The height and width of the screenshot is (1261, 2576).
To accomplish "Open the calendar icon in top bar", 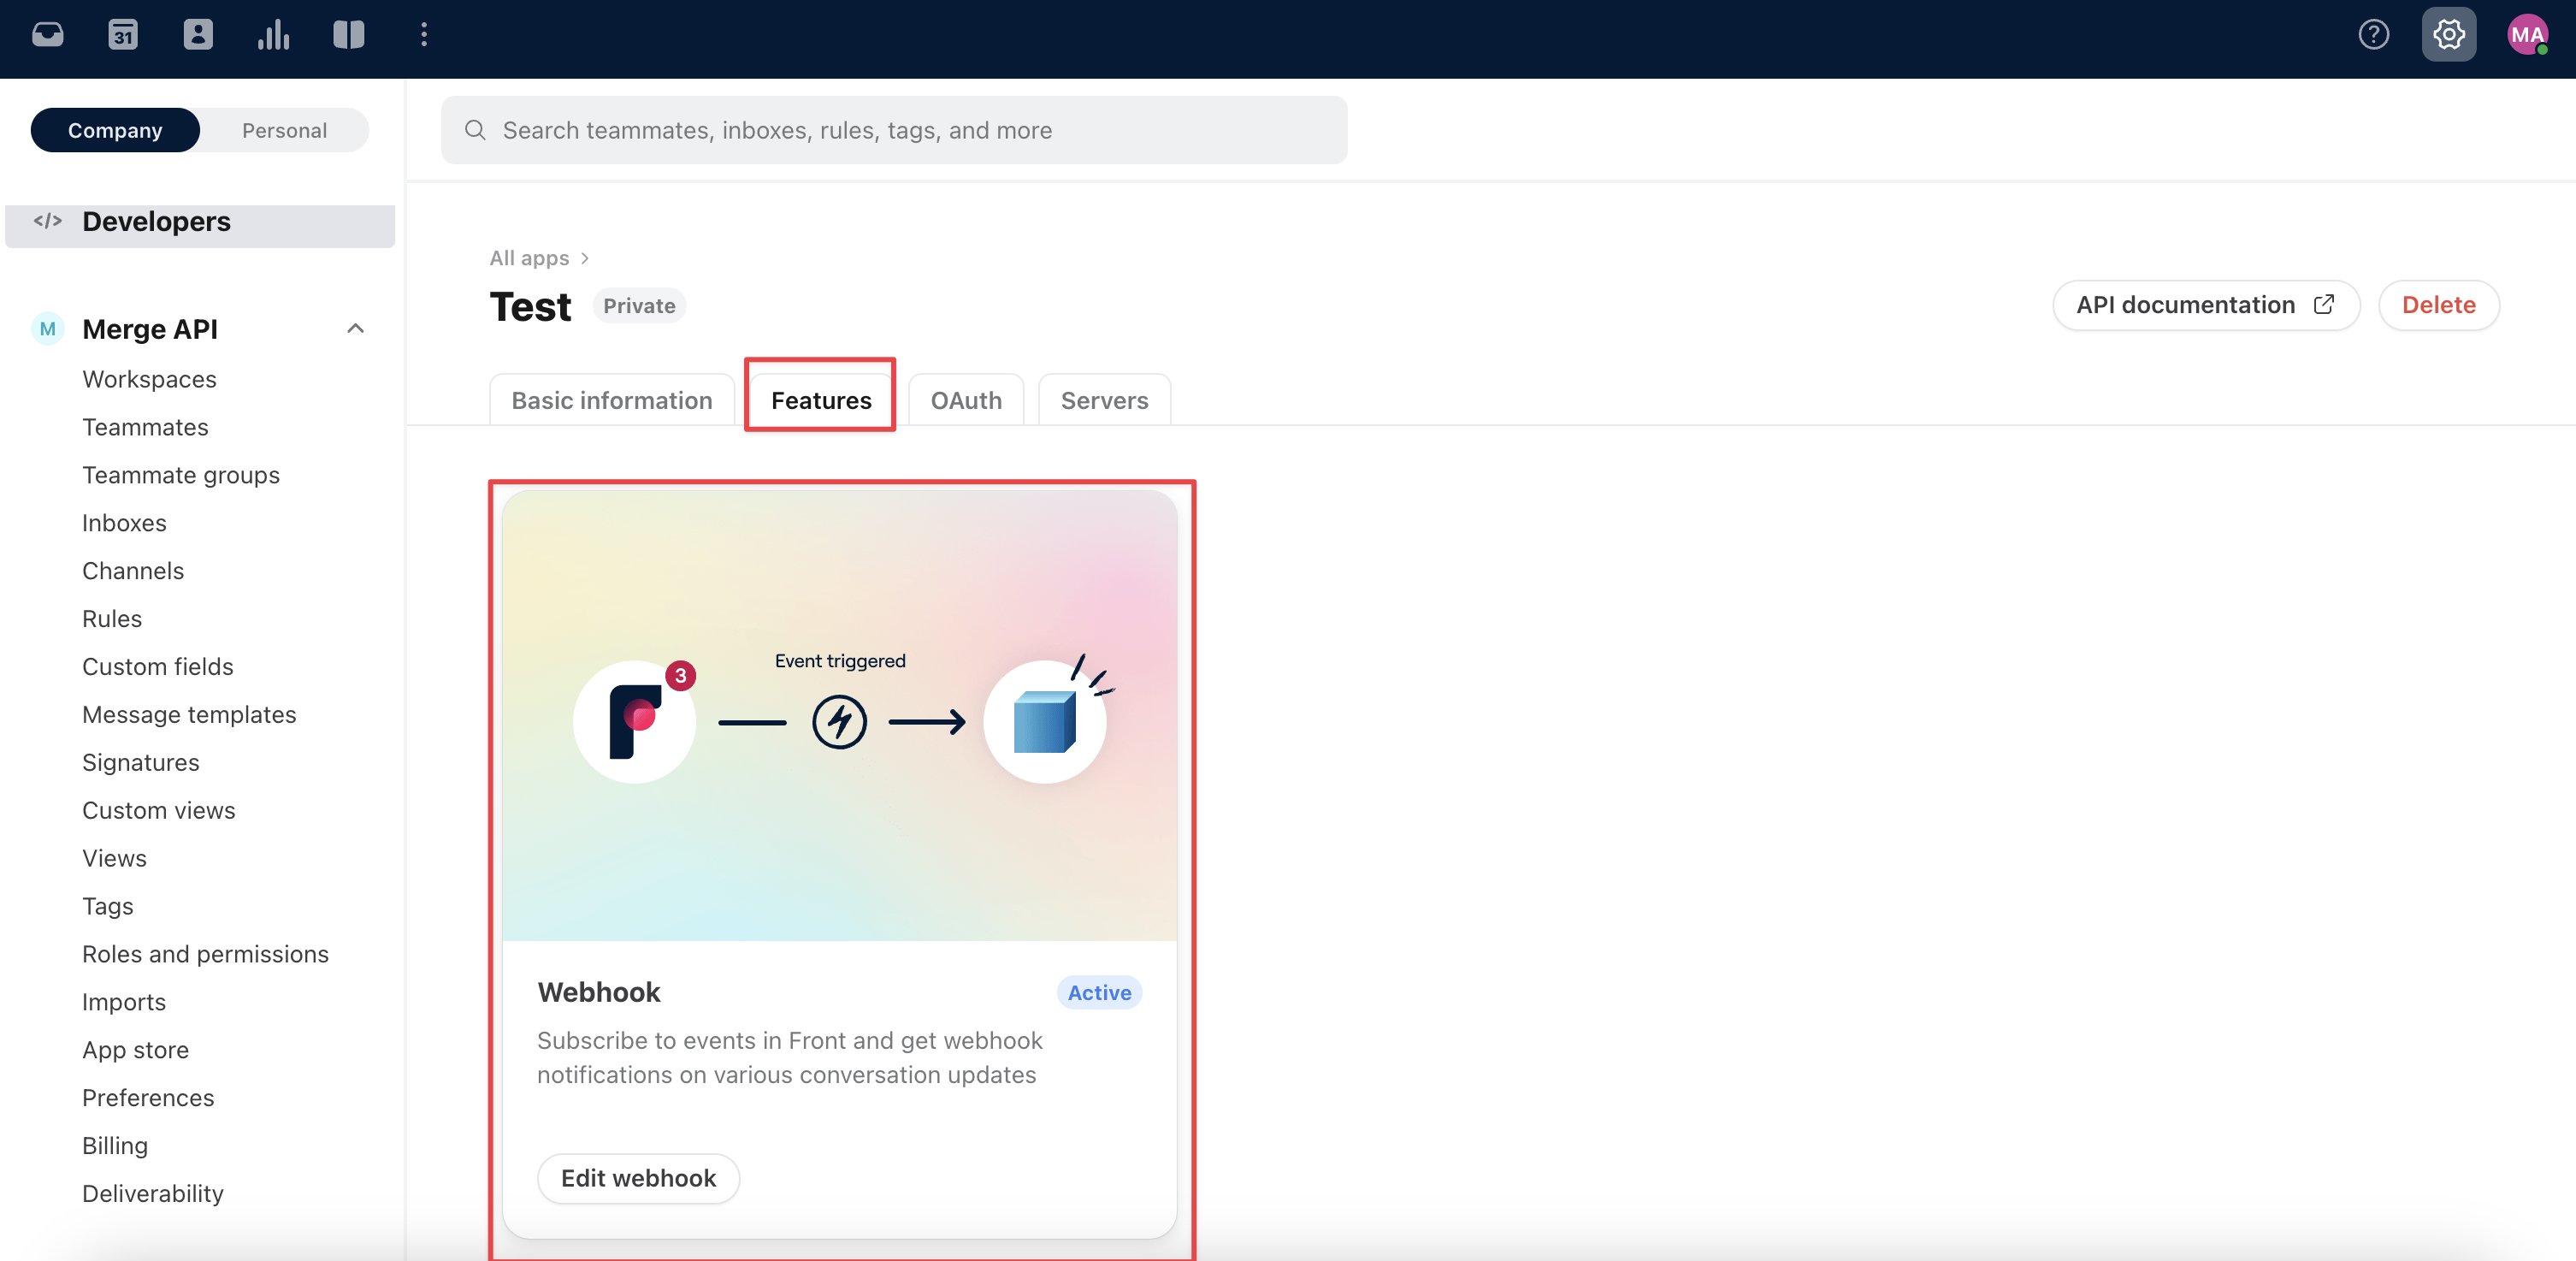I will tap(122, 35).
